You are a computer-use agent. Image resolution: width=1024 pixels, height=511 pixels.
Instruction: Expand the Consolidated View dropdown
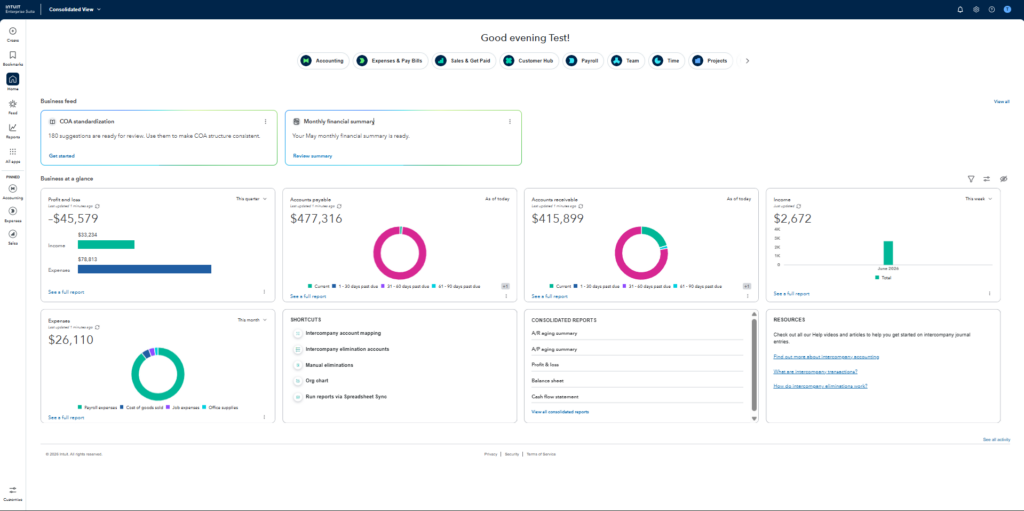pyautogui.click(x=75, y=9)
